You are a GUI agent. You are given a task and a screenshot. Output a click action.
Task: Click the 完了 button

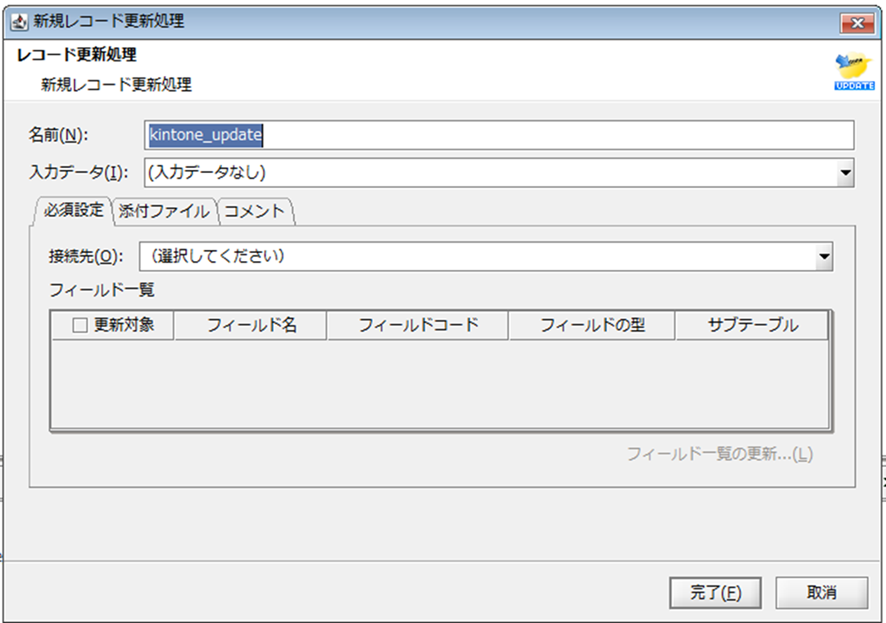click(x=714, y=593)
